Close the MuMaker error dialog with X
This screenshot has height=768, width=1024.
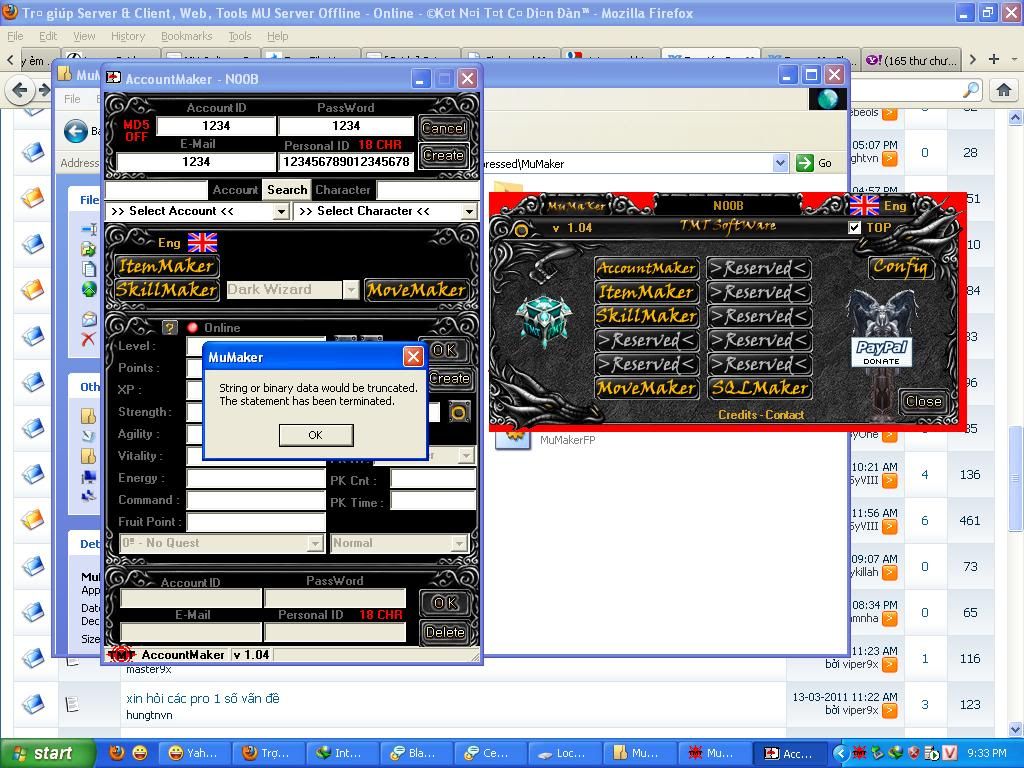click(413, 357)
